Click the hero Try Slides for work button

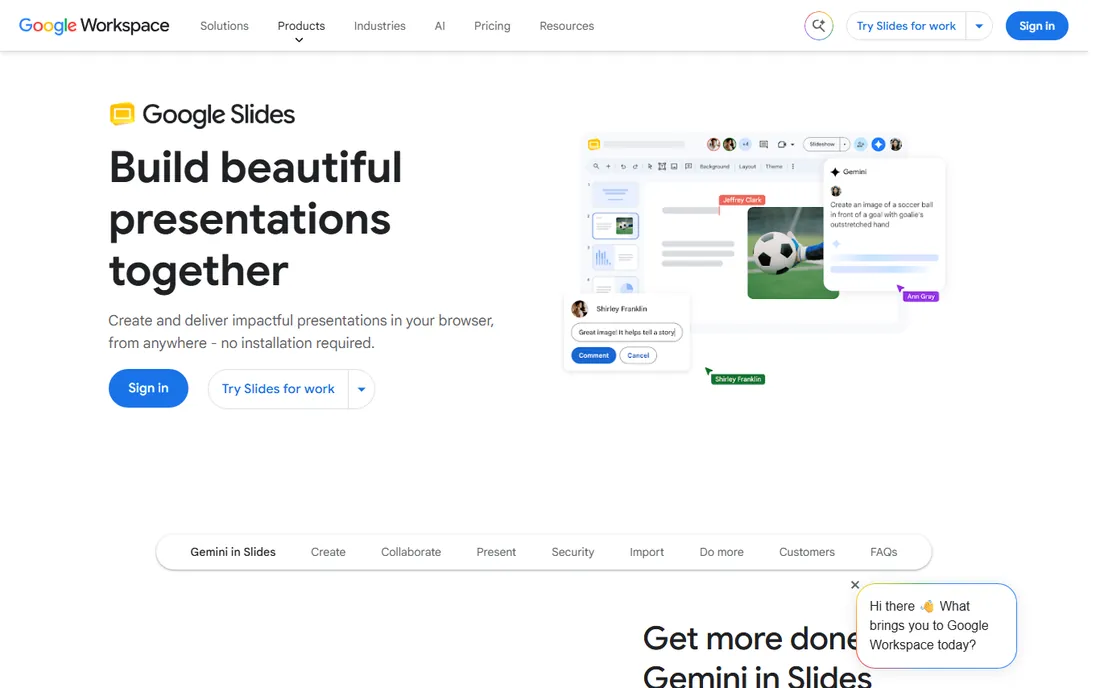click(279, 389)
